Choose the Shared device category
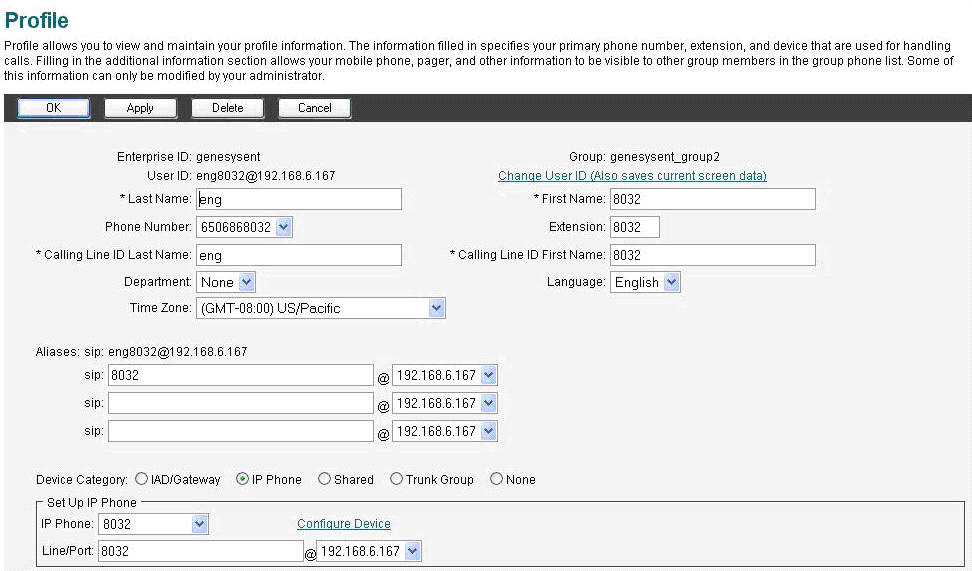This screenshot has width=972, height=571. coord(324,479)
